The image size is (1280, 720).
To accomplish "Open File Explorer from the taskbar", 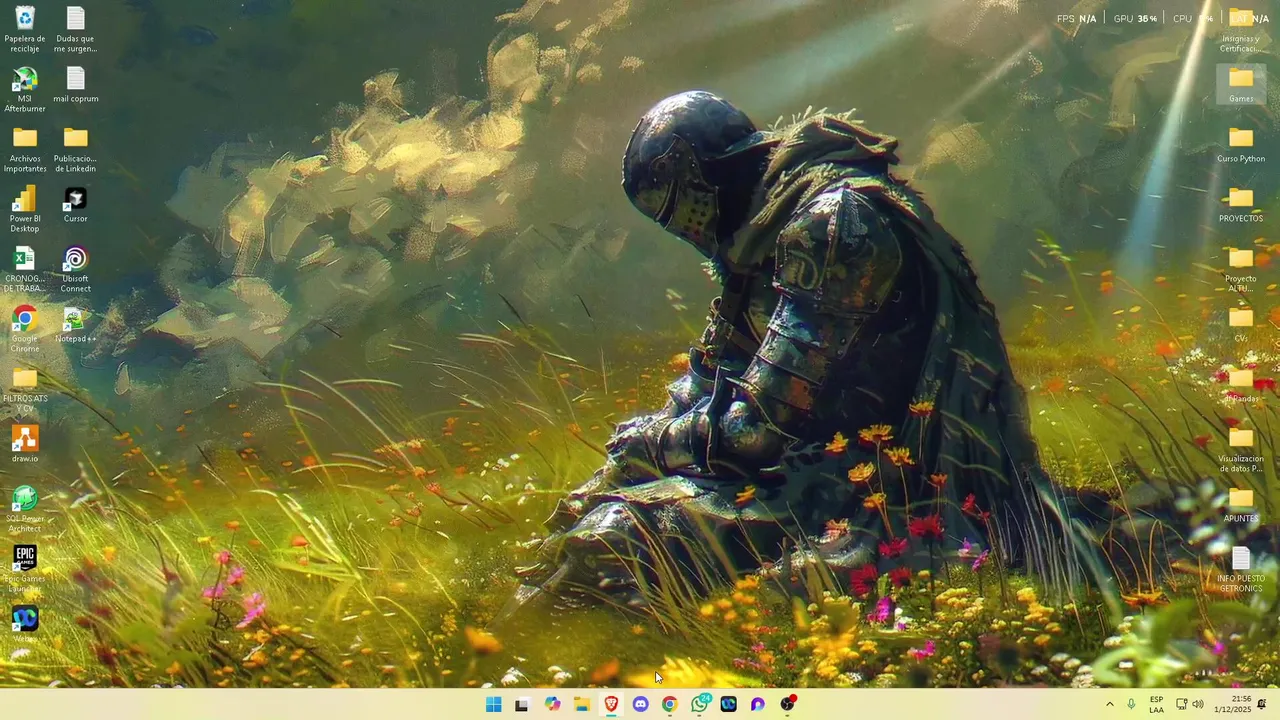I will 581,704.
